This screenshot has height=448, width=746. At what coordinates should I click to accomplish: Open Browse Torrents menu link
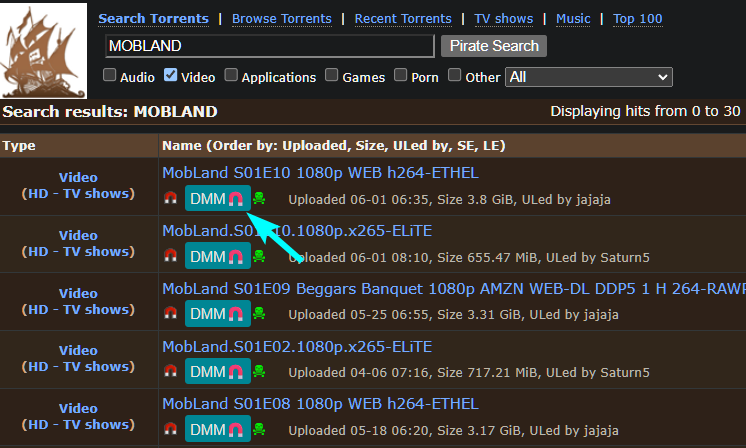282,19
